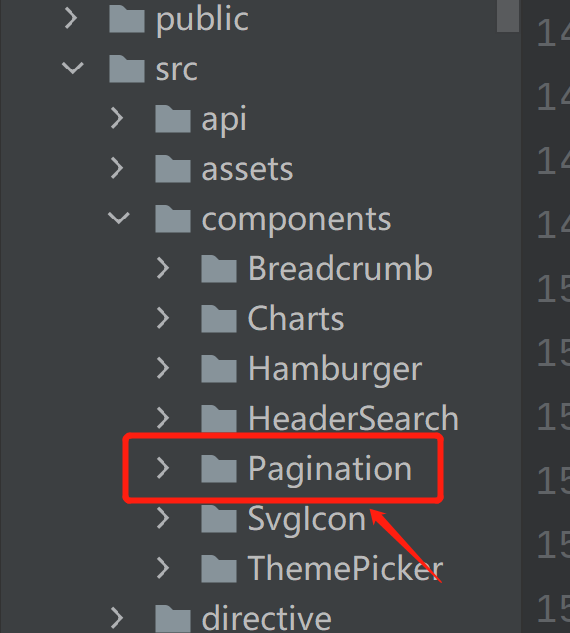
Task: Select the components folder label
Action: 296,220
